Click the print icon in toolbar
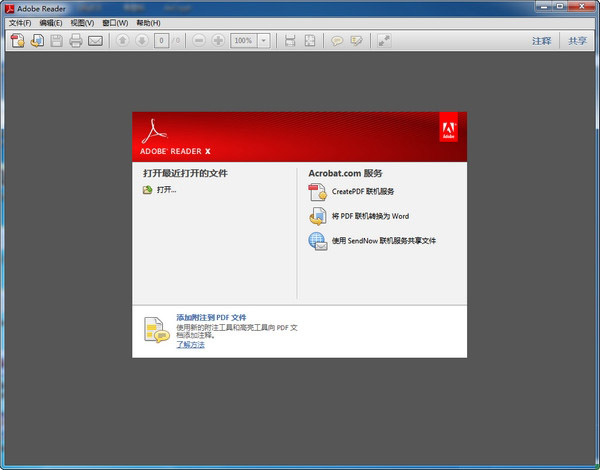The height and width of the screenshot is (470, 600). point(76,41)
